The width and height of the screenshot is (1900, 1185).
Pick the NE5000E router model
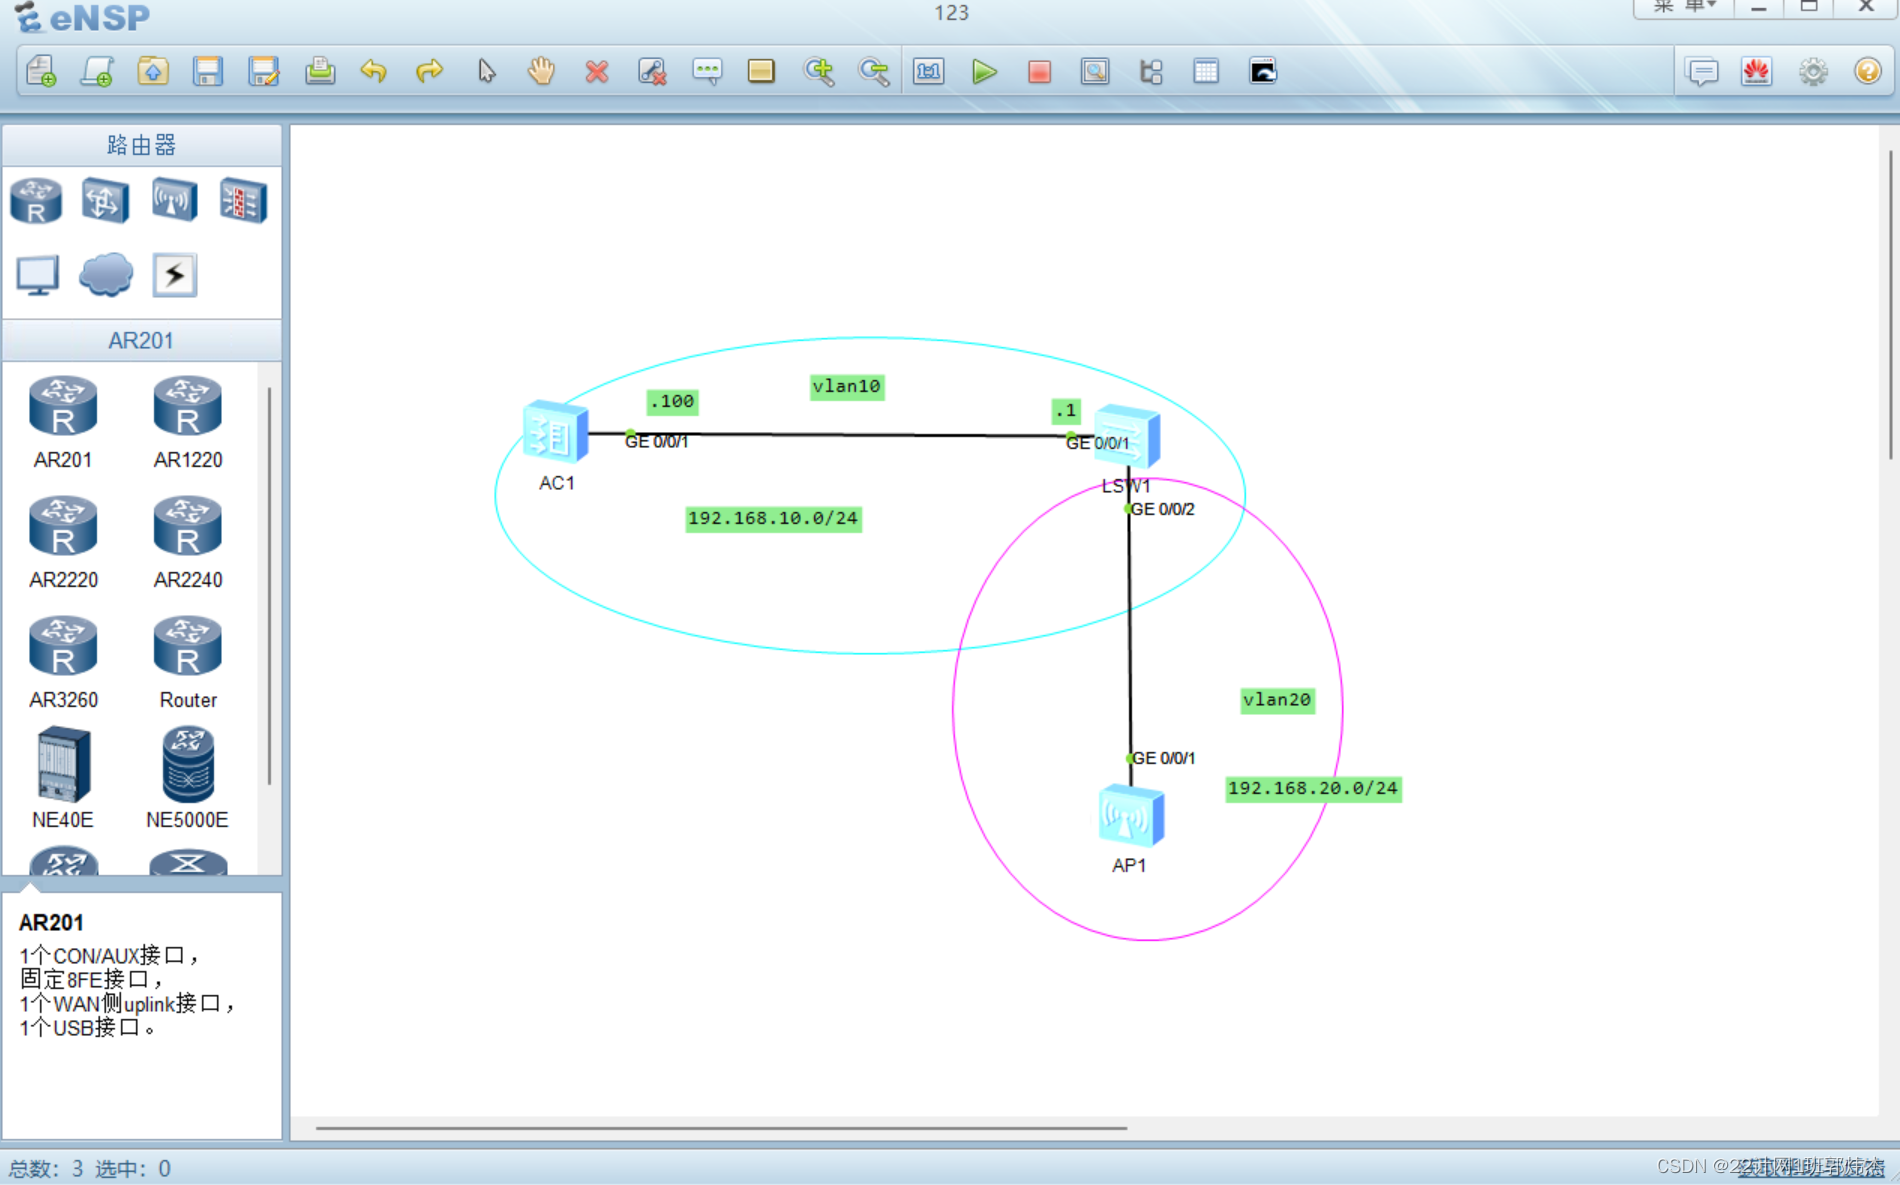(187, 778)
